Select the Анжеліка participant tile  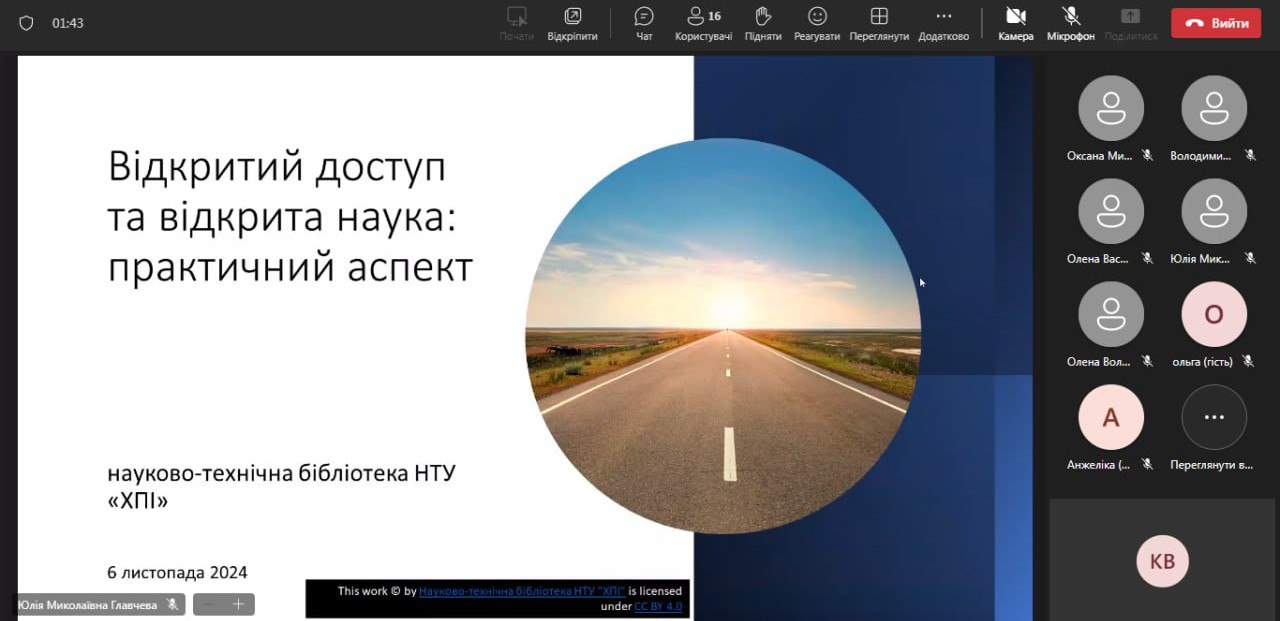click(1110, 417)
